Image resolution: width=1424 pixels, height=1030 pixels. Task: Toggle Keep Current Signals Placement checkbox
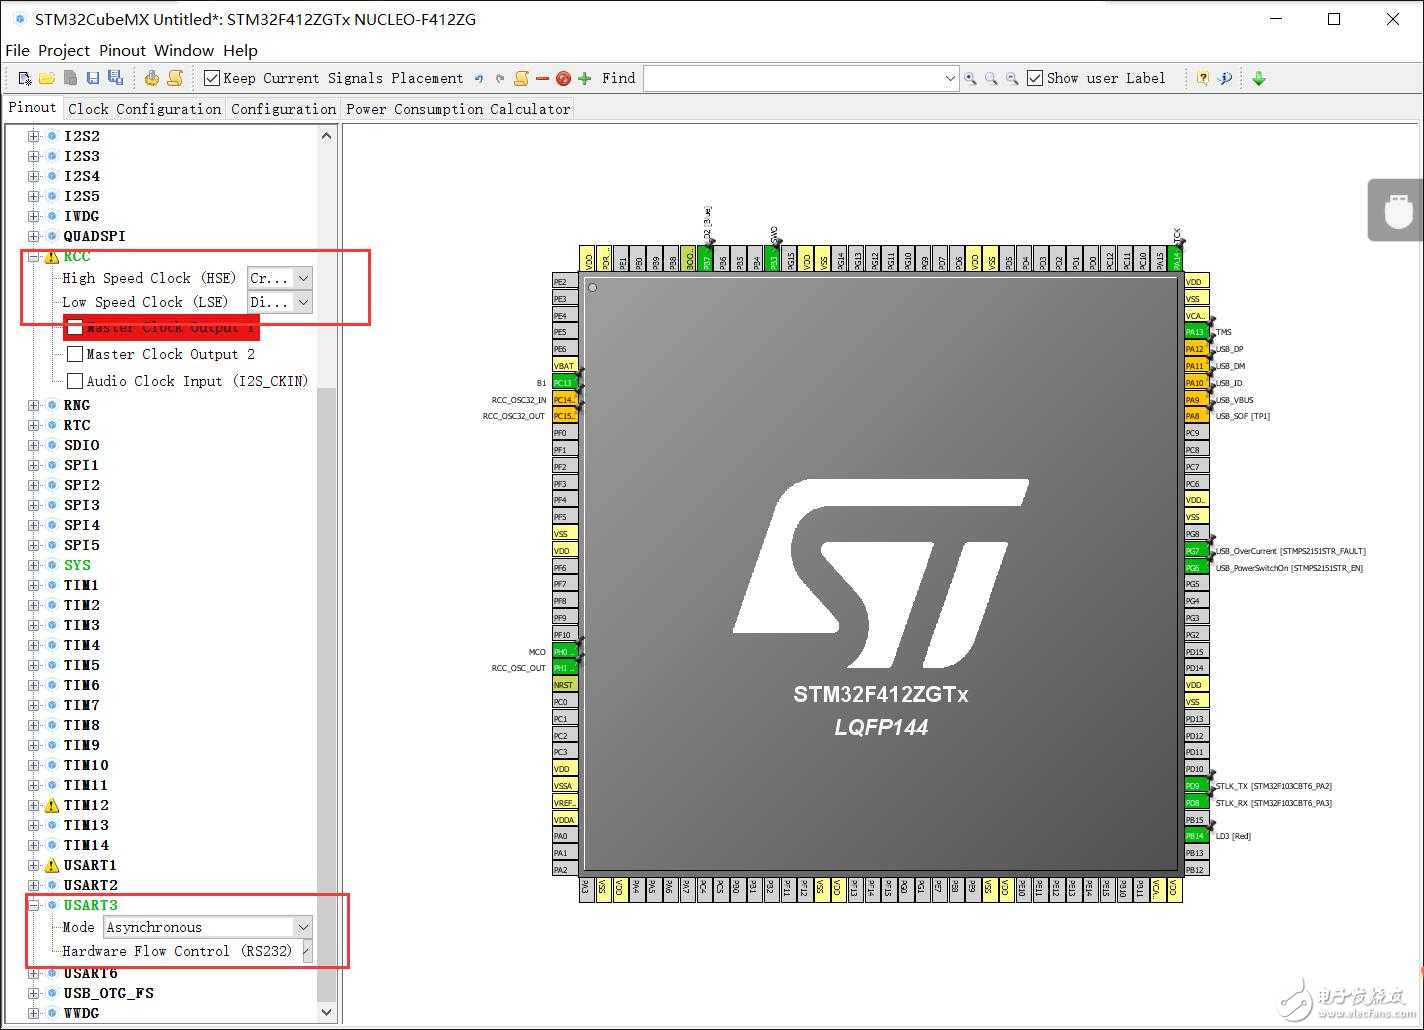pos(212,78)
